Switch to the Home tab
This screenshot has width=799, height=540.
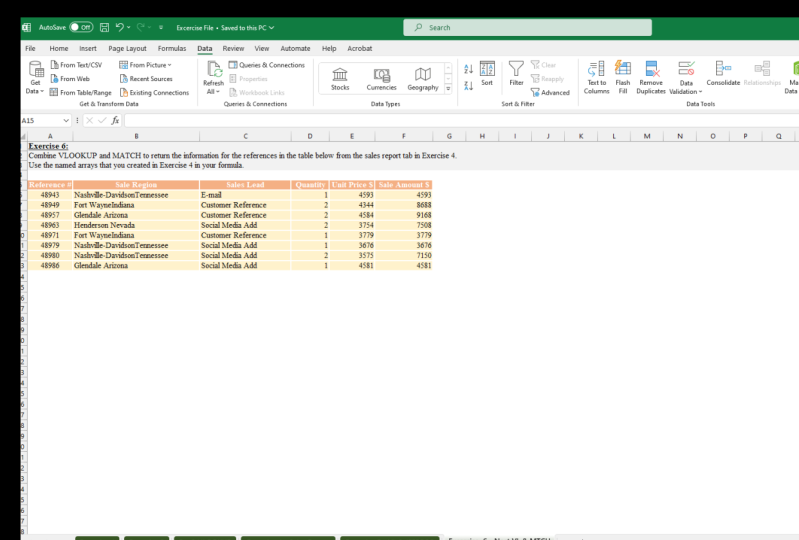point(59,48)
